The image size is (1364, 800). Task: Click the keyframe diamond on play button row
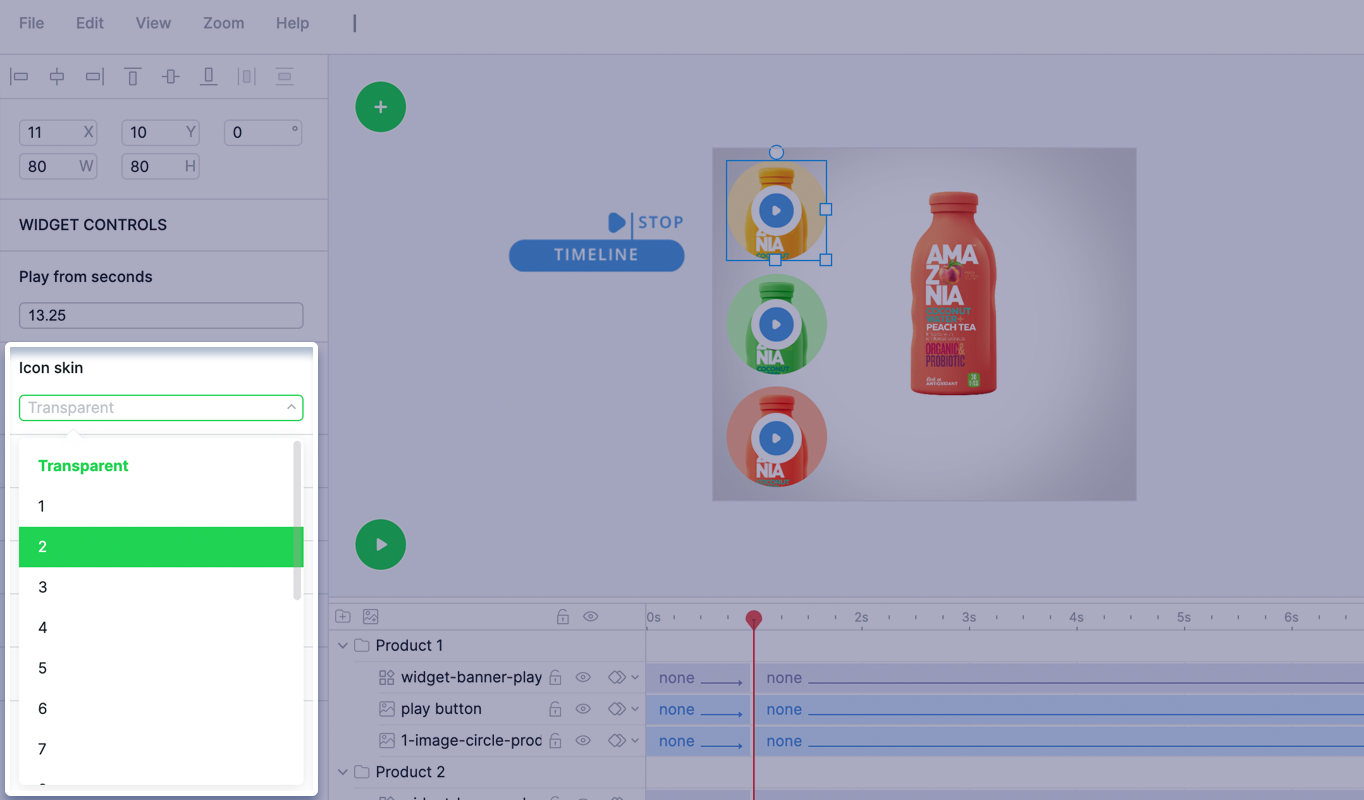point(616,709)
